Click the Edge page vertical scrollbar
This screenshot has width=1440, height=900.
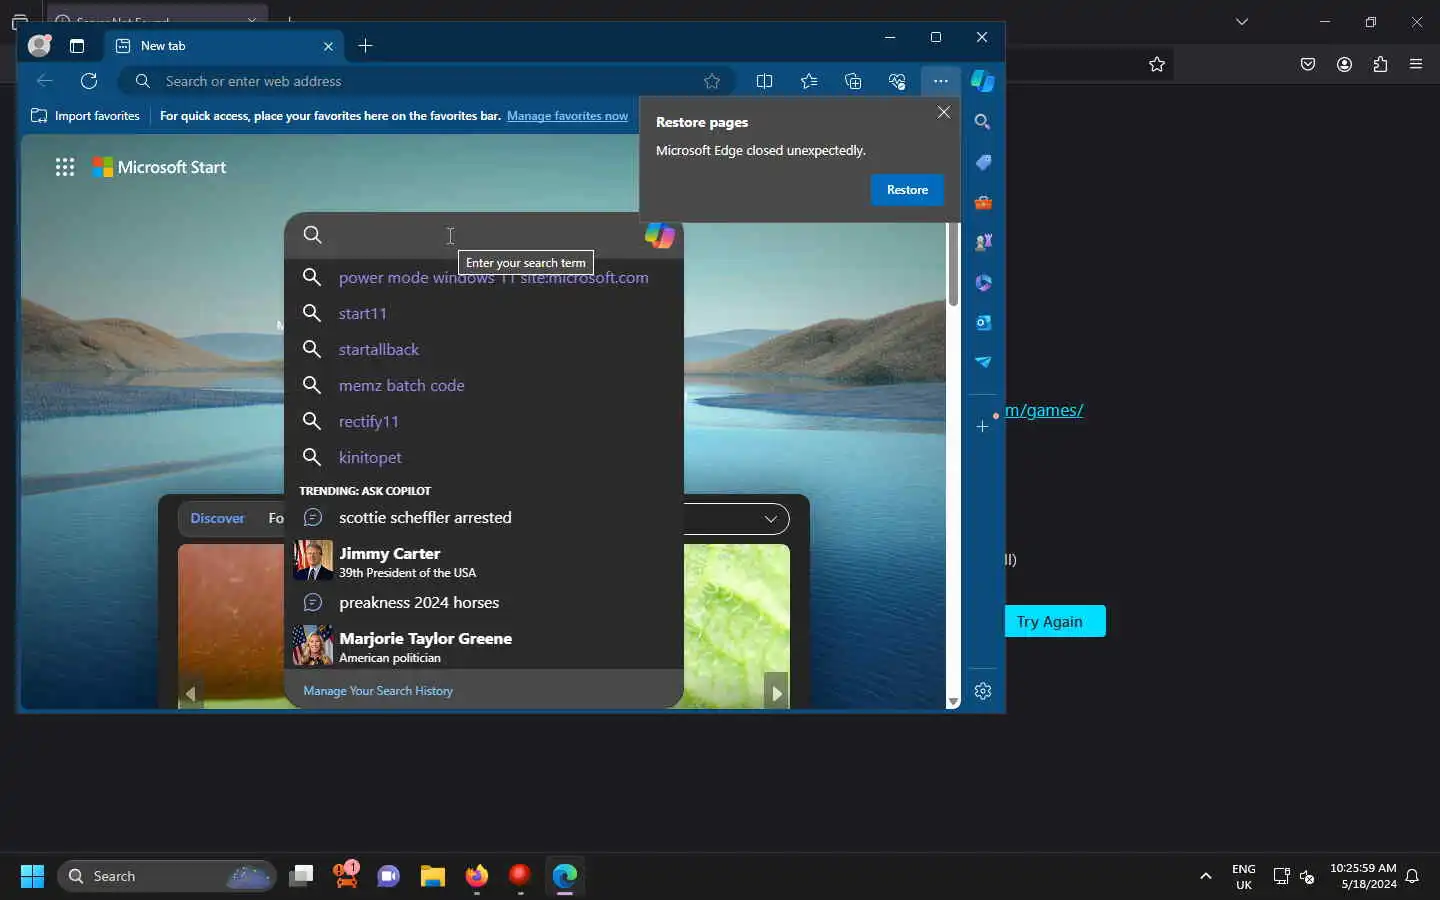953,264
